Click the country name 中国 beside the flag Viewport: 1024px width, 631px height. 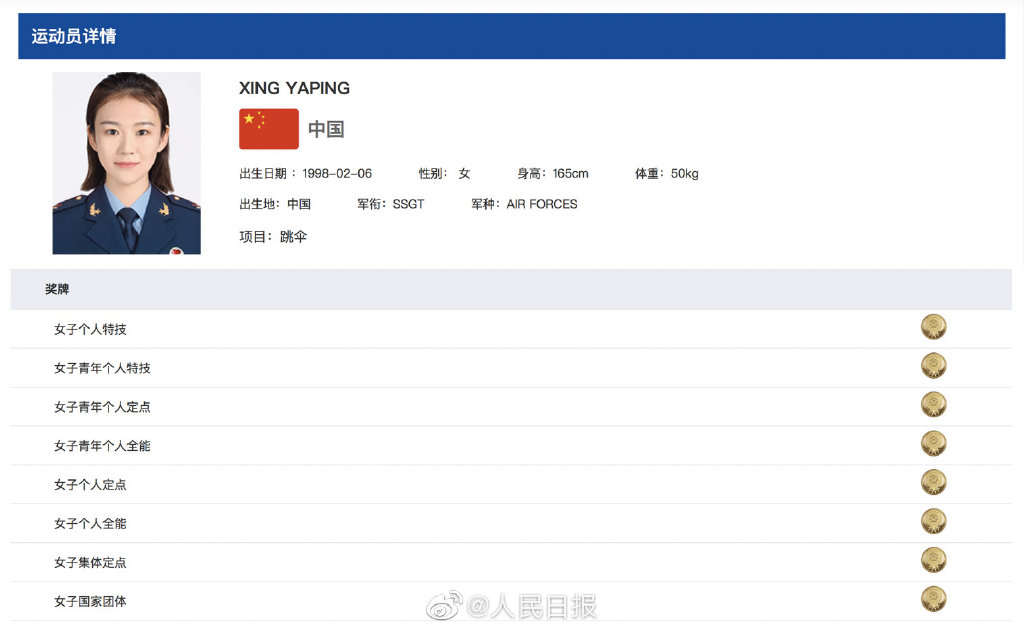pyautogui.click(x=326, y=129)
